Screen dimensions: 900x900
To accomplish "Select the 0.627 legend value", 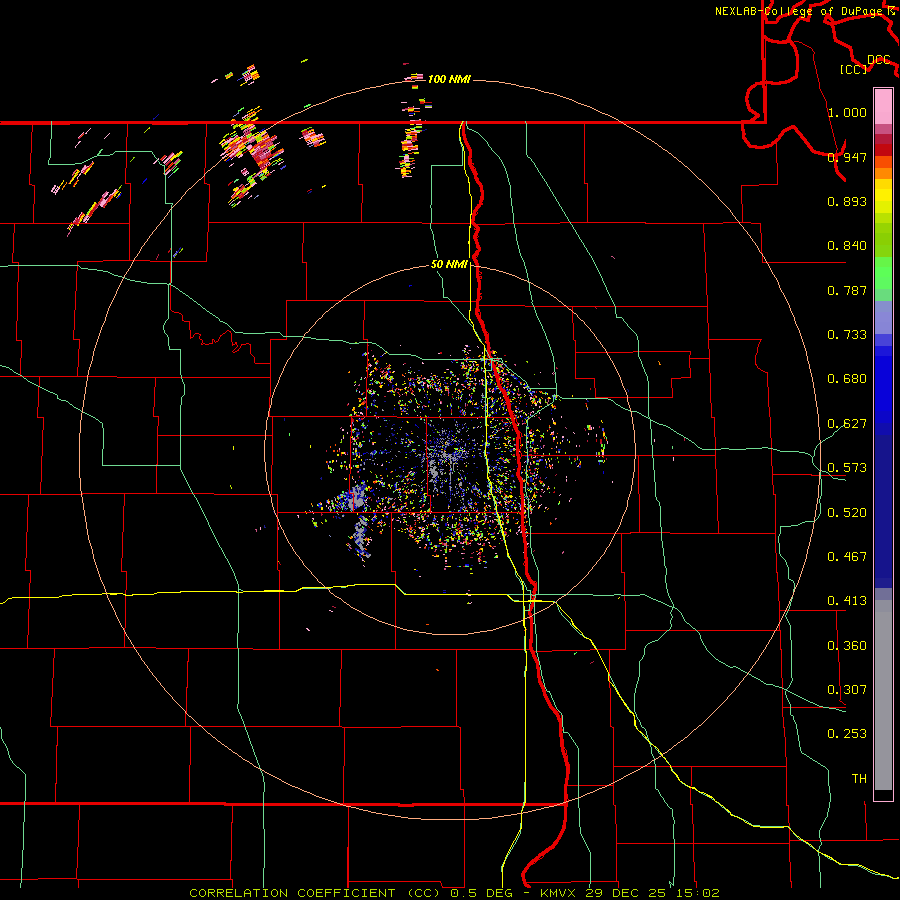I will pyautogui.click(x=847, y=424).
